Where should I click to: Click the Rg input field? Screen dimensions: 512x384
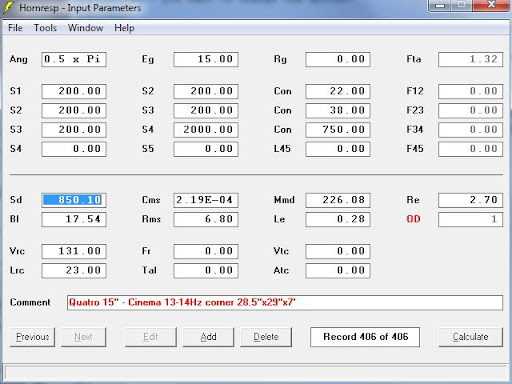tap(338, 59)
